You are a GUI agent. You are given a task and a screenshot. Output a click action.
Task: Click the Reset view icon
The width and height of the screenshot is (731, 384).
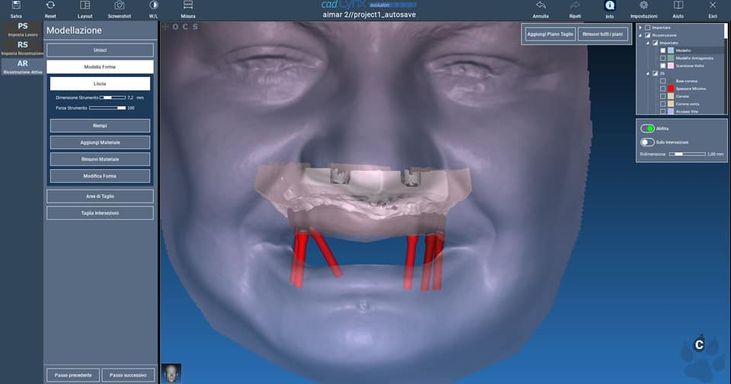(50, 6)
